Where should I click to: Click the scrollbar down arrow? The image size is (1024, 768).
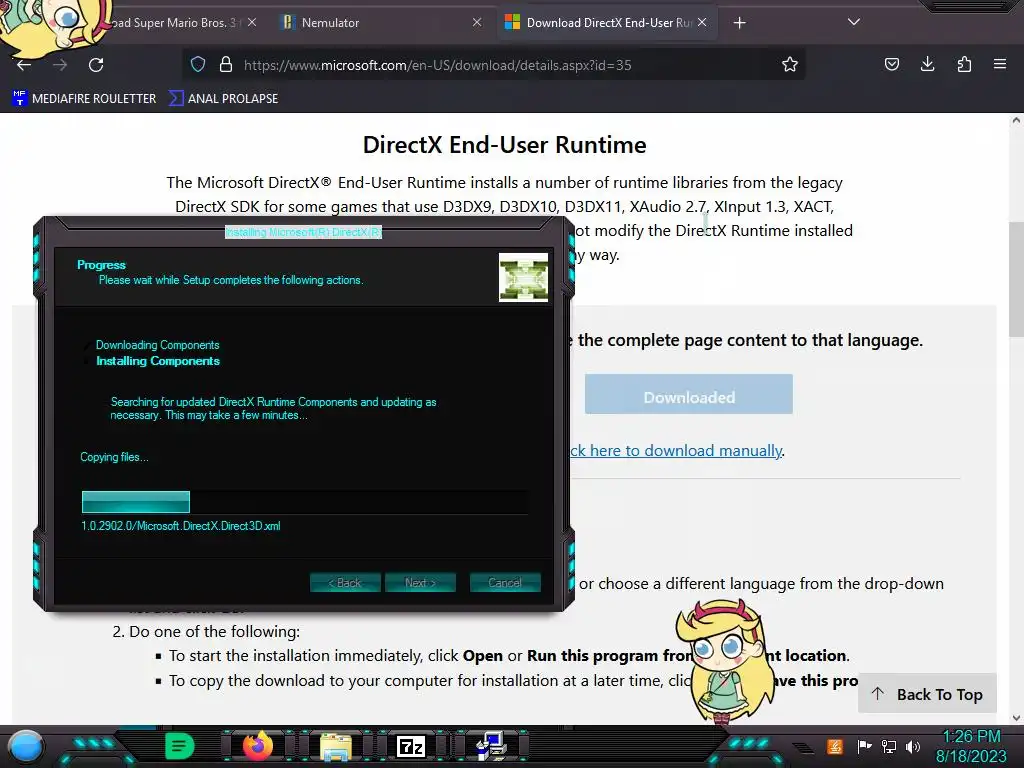point(1016,718)
